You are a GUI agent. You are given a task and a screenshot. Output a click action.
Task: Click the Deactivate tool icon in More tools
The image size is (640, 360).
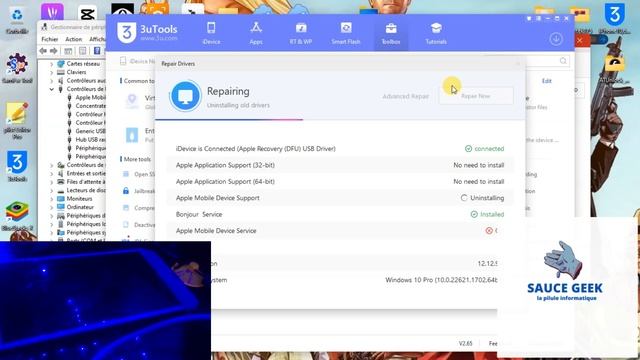(x=126, y=224)
